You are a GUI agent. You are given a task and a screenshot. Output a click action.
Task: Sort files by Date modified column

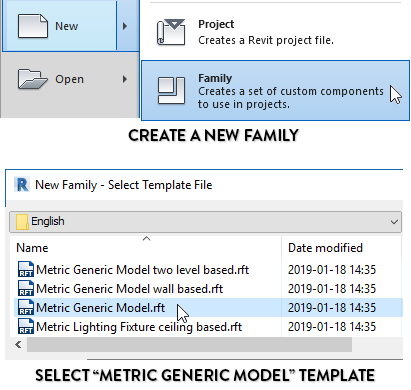pos(325,248)
